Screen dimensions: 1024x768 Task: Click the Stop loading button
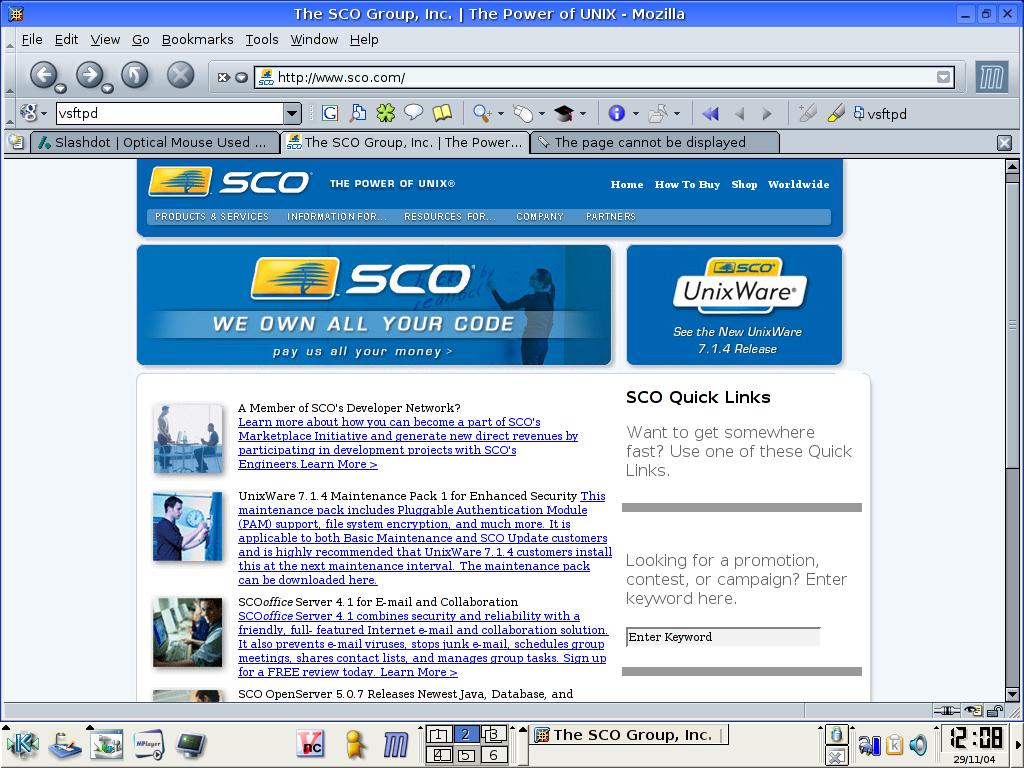[x=180, y=74]
